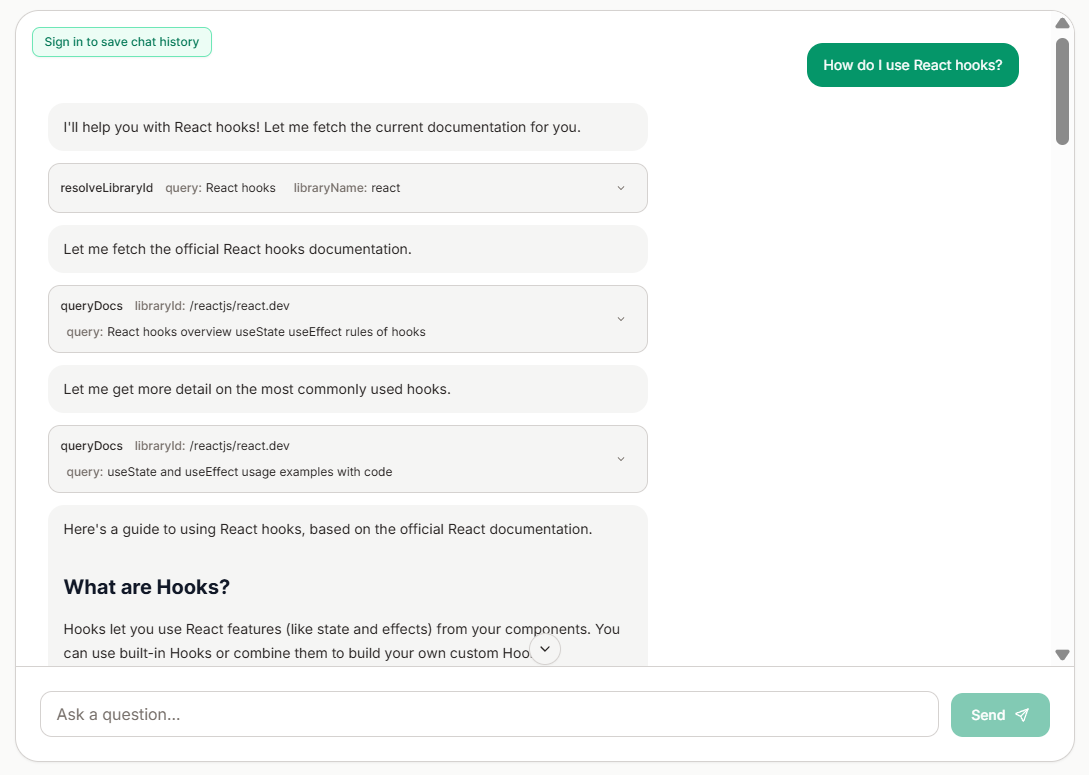Expand the React hooks overview queryDocs chevron
Viewport: 1089px width, 775px height.
[621, 319]
